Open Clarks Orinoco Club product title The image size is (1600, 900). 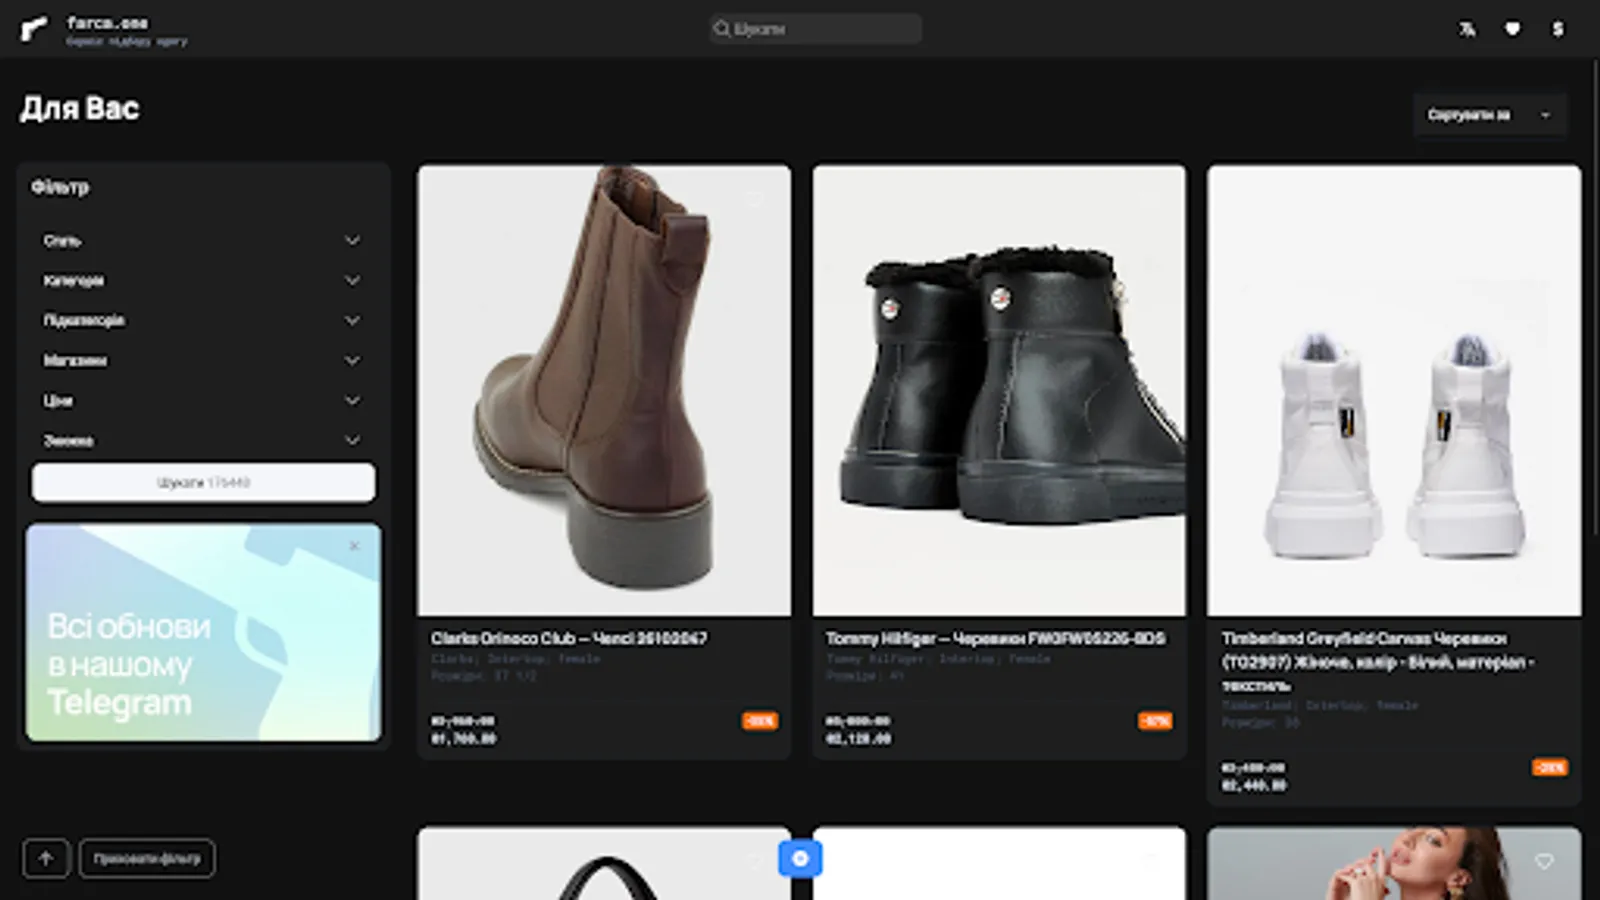pos(569,638)
